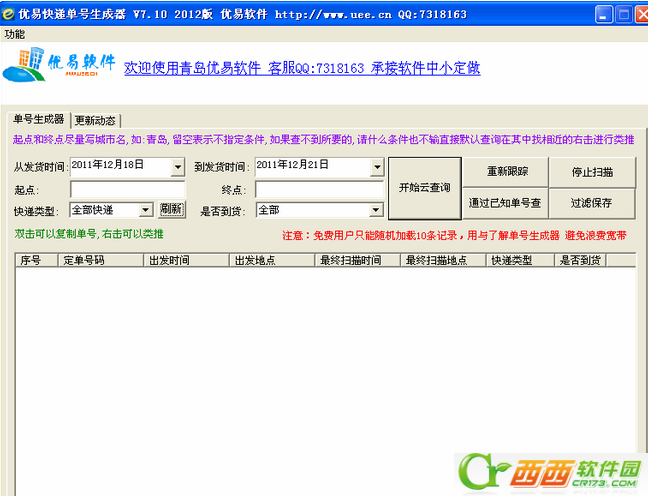
Task: Open the 欢迎使用青岛优易软件 hyperlink
Action: click(x=302, y=68)
